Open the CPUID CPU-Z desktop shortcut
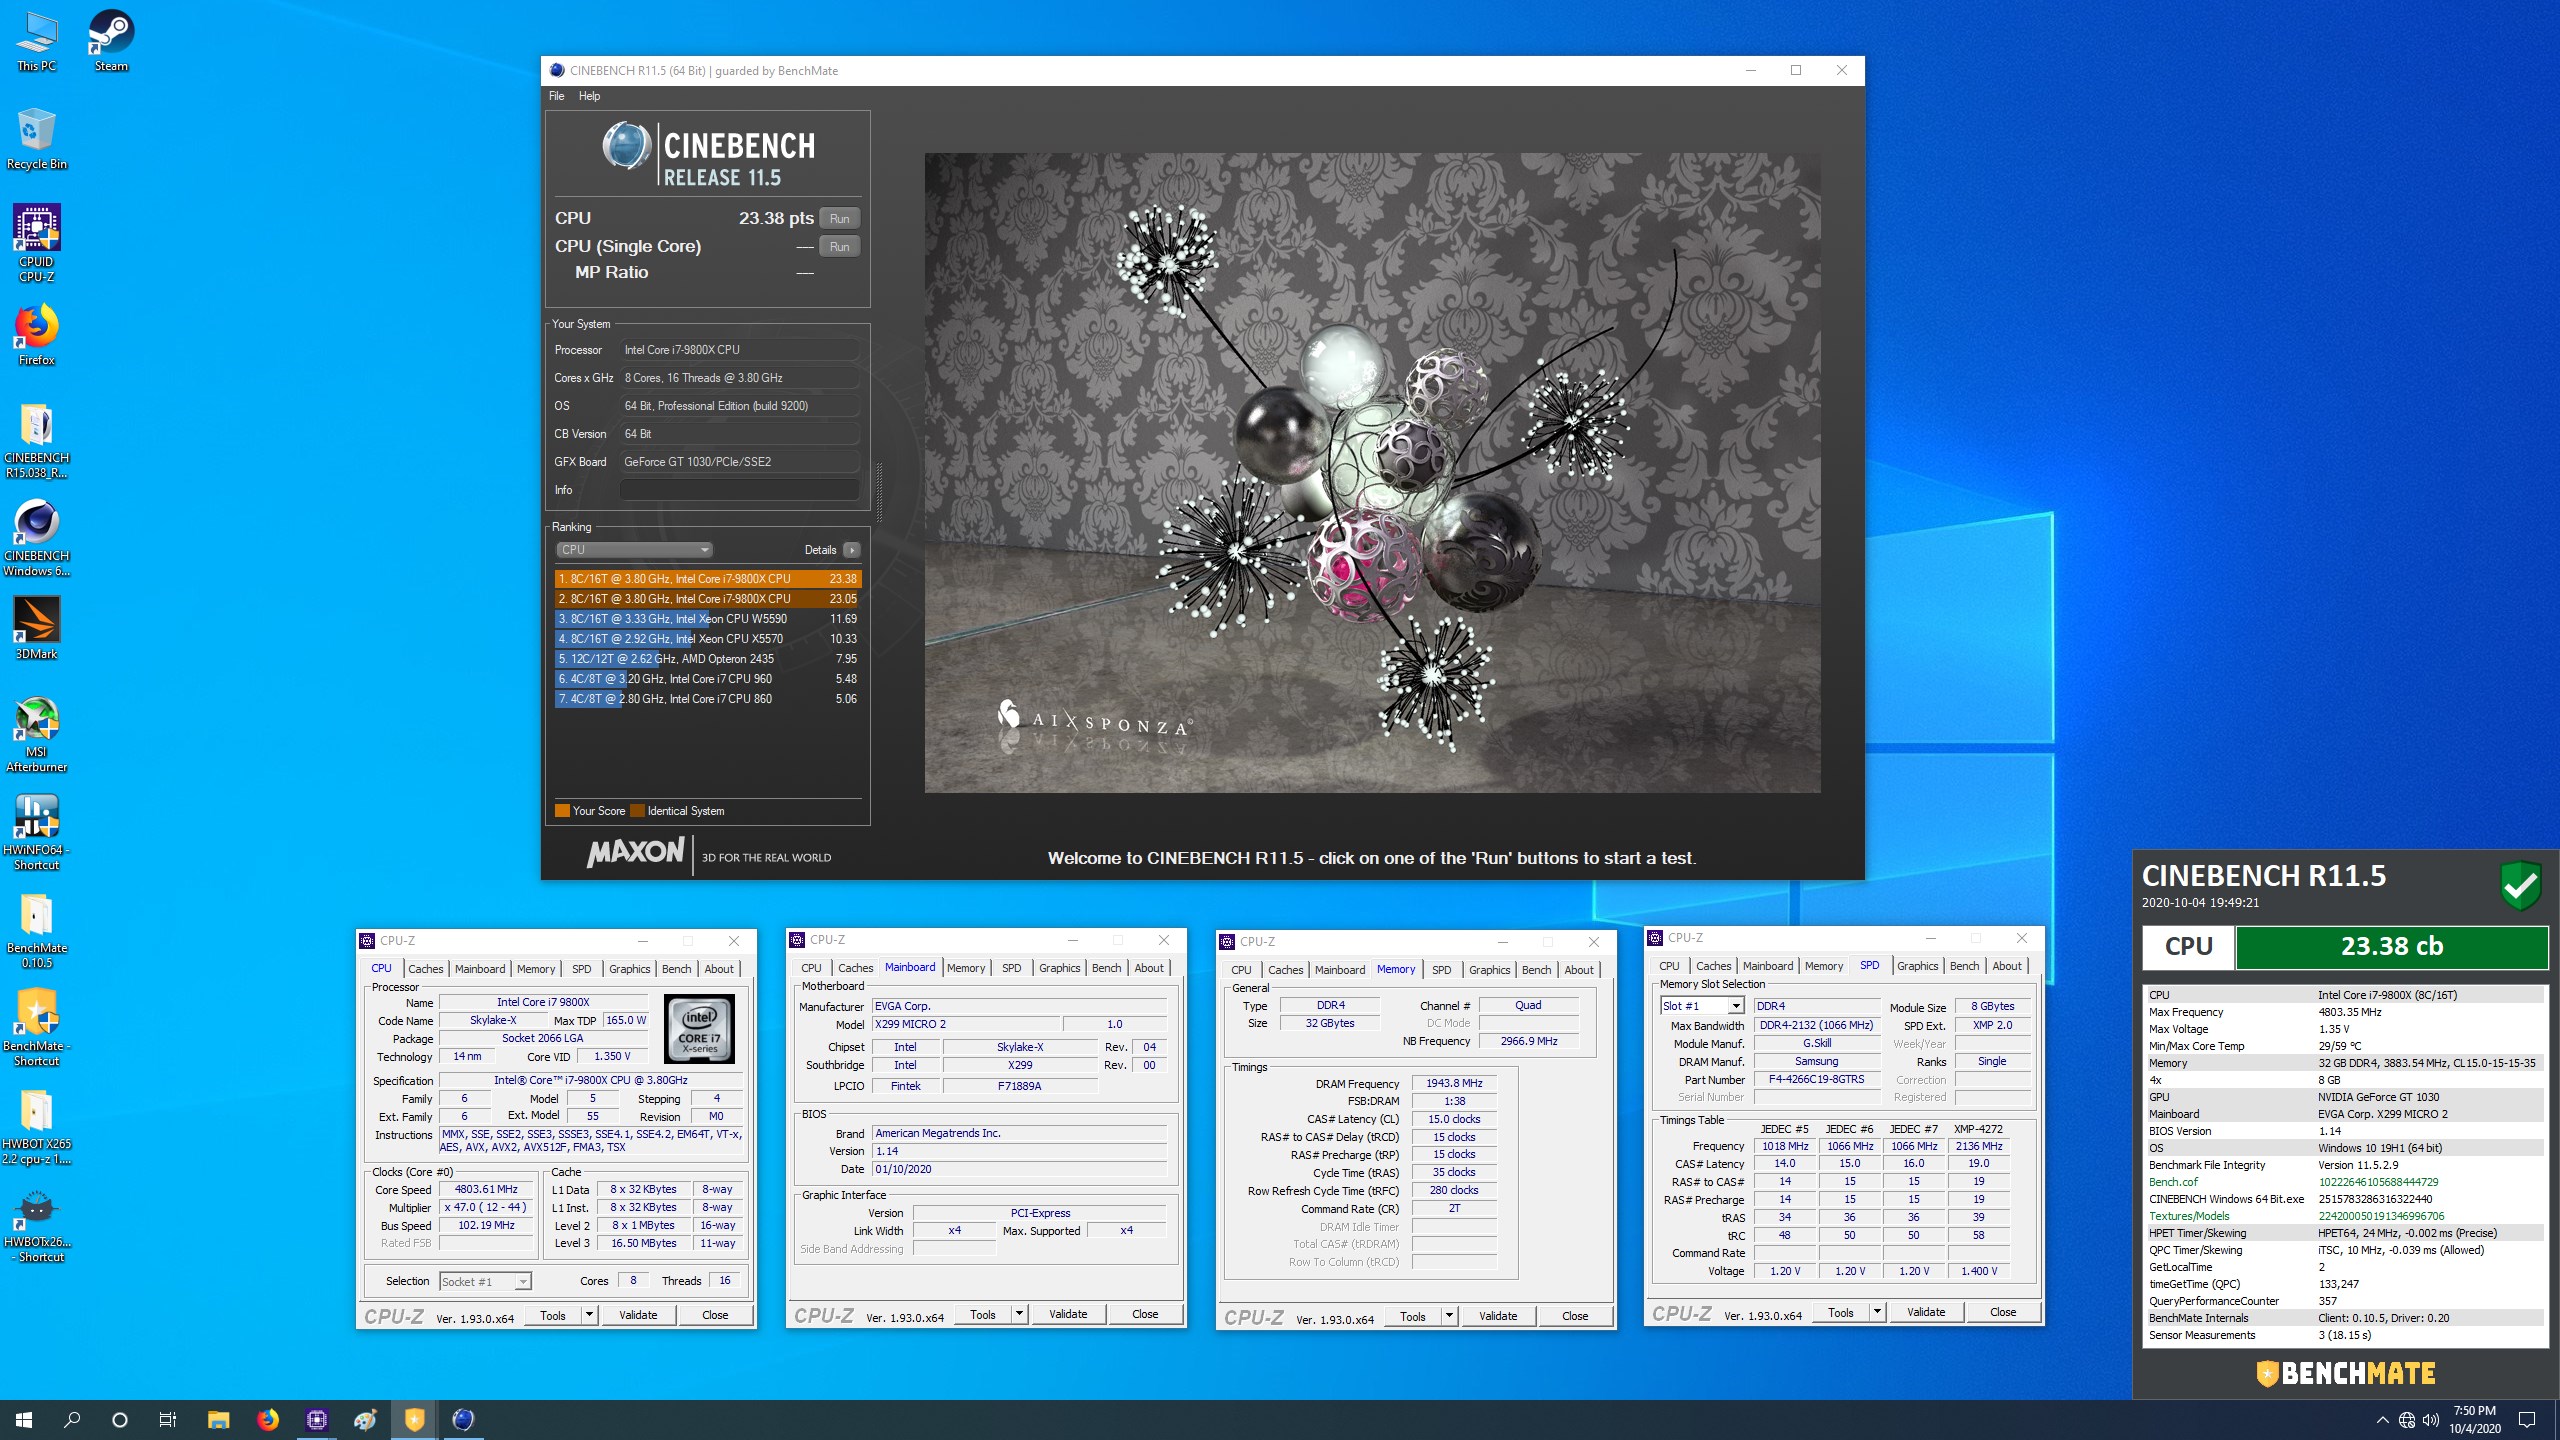The image size is (2560, 1440). [x=37, y=243]
